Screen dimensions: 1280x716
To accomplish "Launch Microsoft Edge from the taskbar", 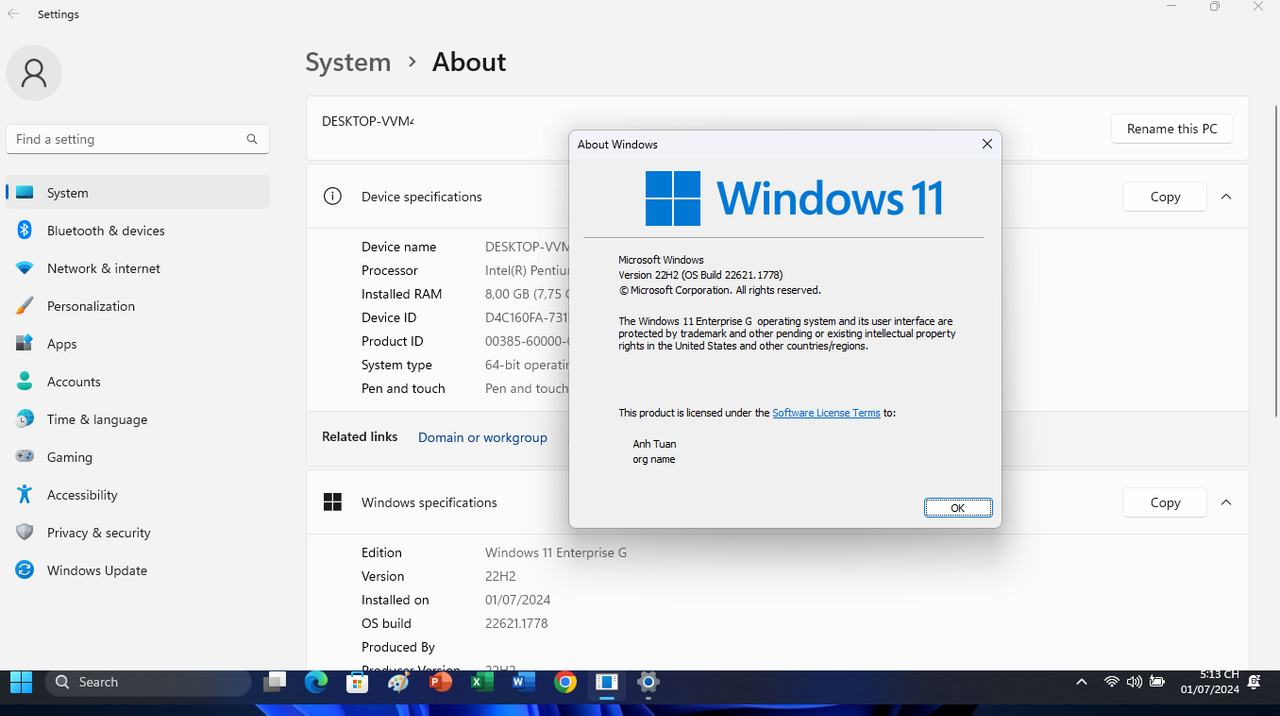I will coord(316,682).
